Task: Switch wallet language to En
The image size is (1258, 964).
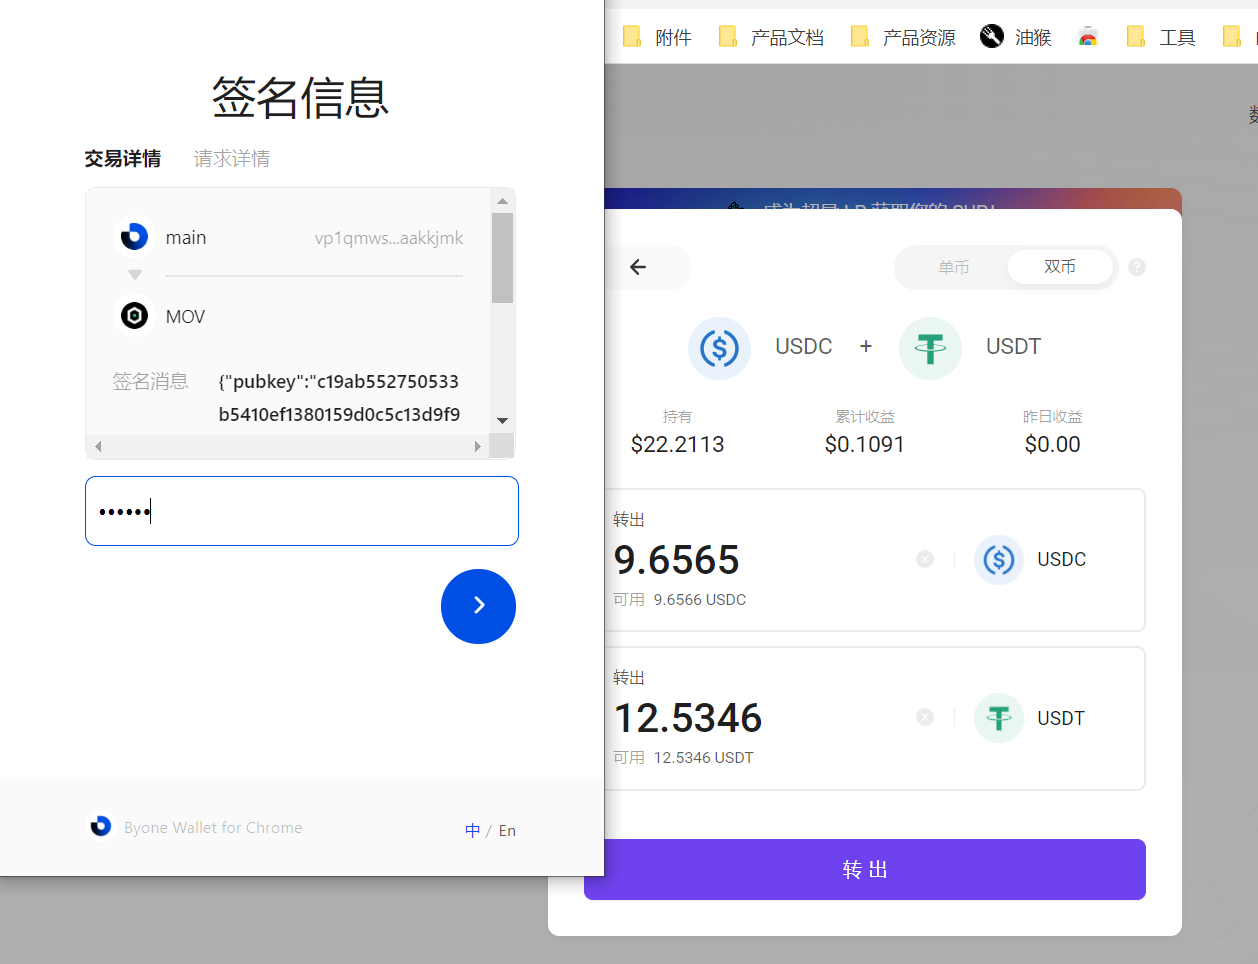Action: pyautogui.click(x=507, y=830)
